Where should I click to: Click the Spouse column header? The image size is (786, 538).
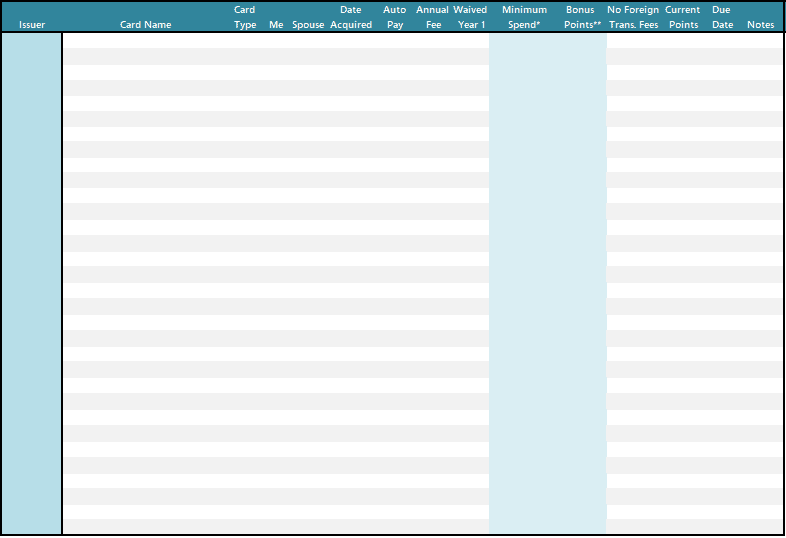pos(308,25)
